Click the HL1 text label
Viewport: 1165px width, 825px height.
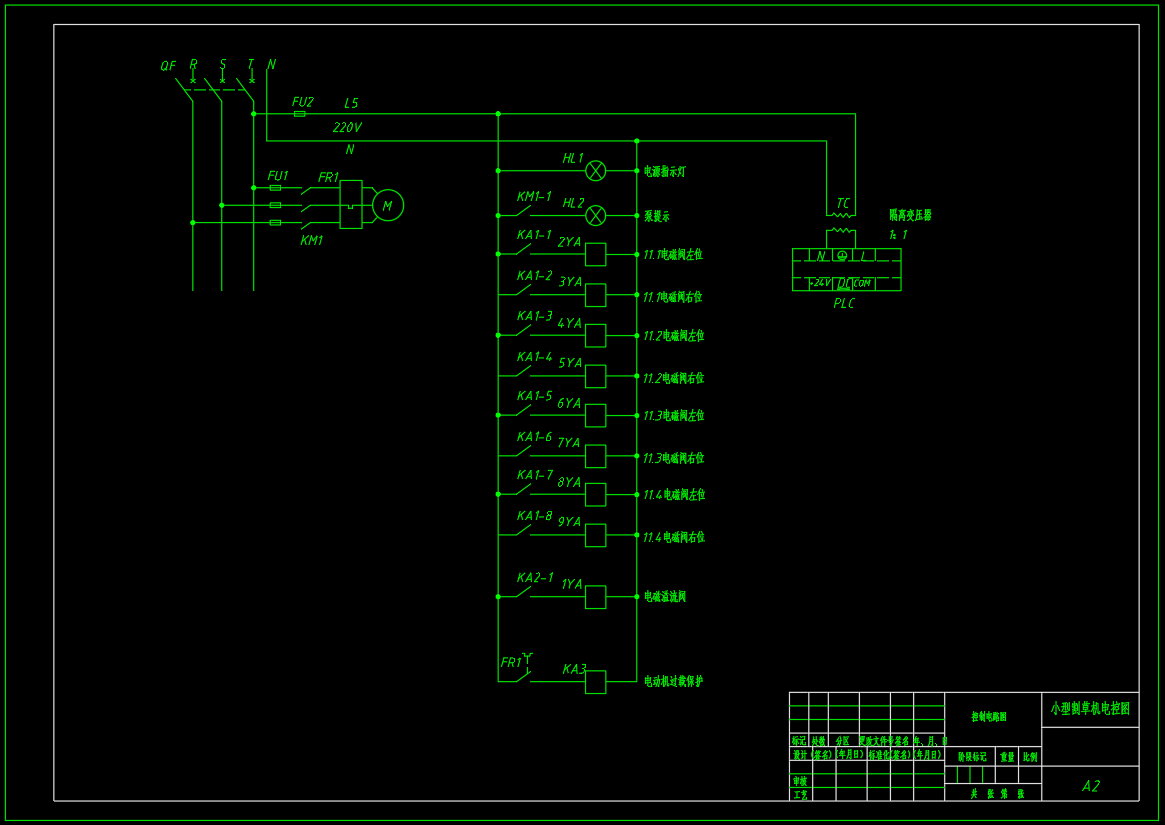tap(573, 158)
